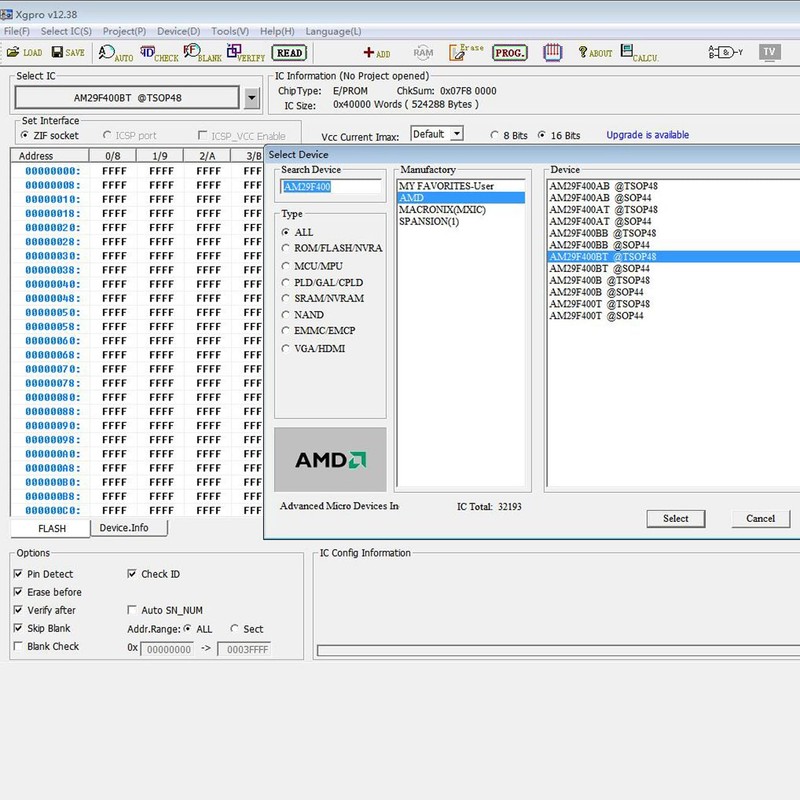Open the Select IC(S) menu
The width and height of the screenshot is (800, 800).
click(x=66, y=31)
